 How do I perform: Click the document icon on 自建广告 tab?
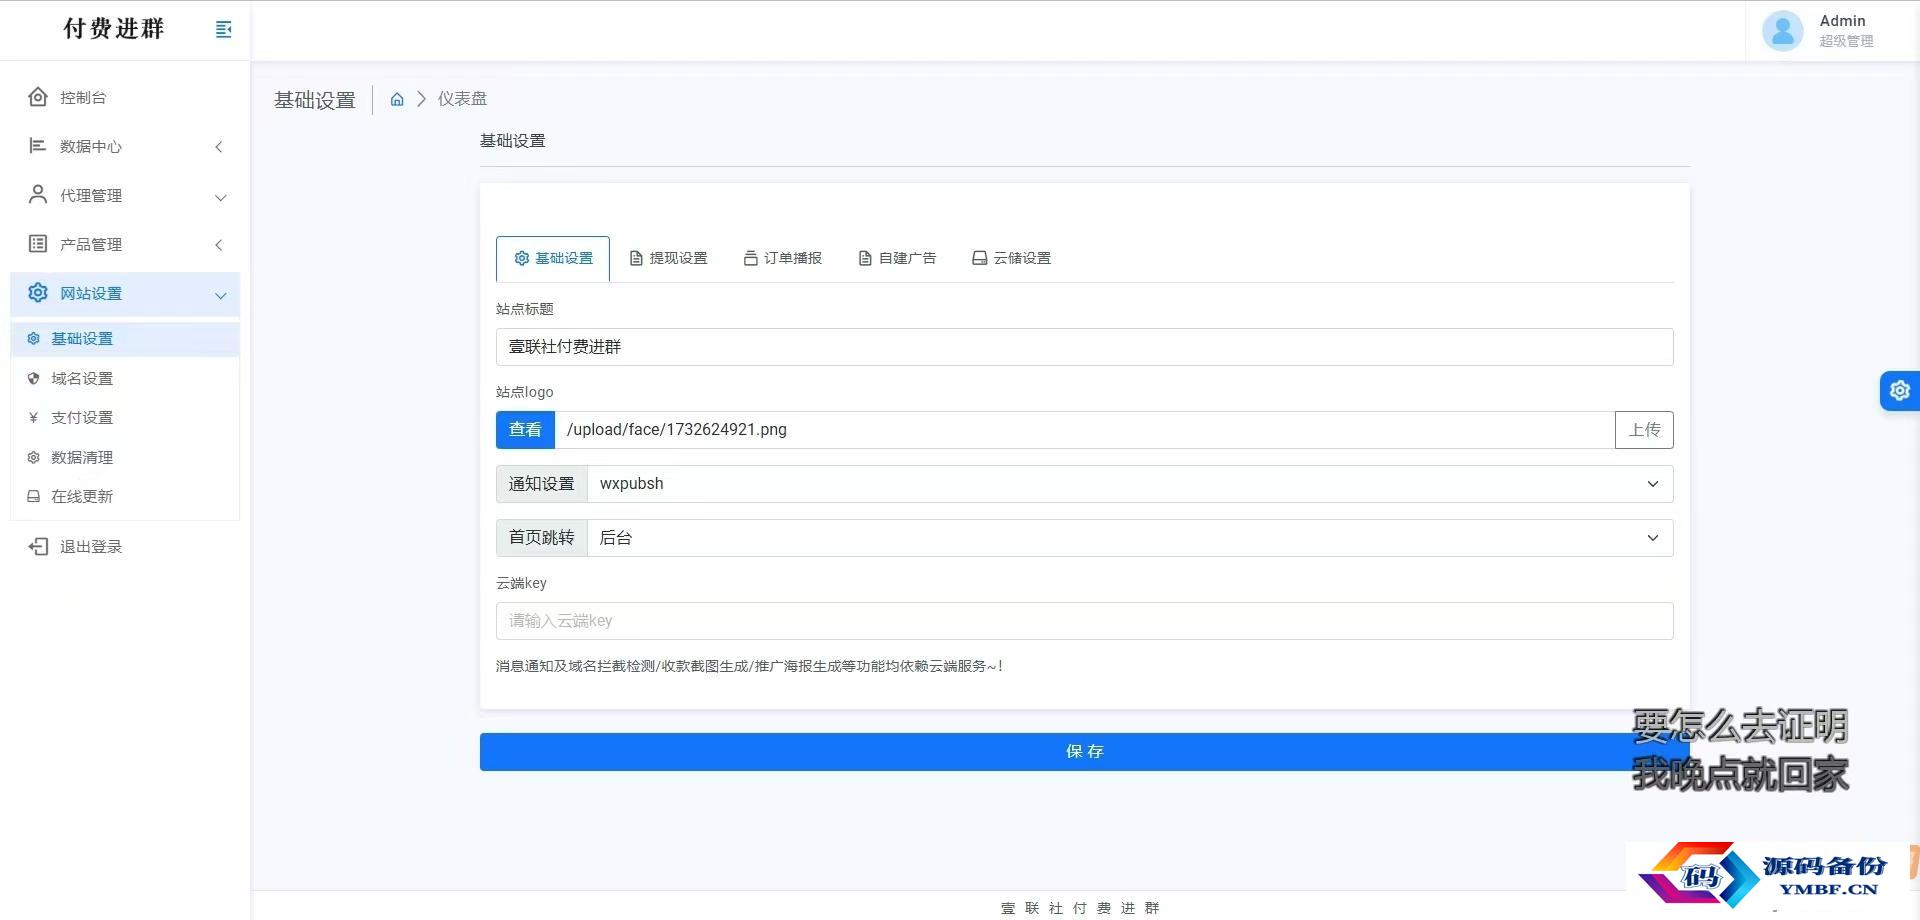pyautogui.click(x=865, y=258)
